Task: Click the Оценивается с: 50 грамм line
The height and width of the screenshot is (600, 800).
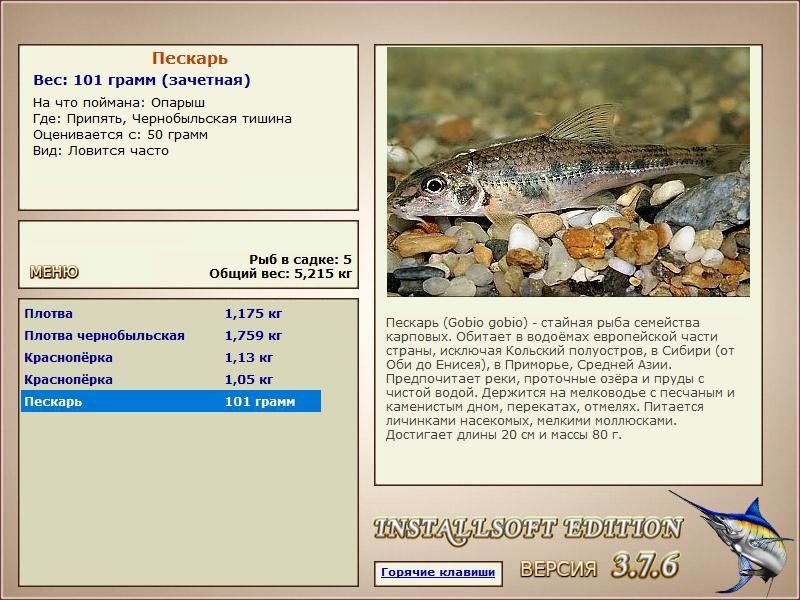Action: coord(120,135)
